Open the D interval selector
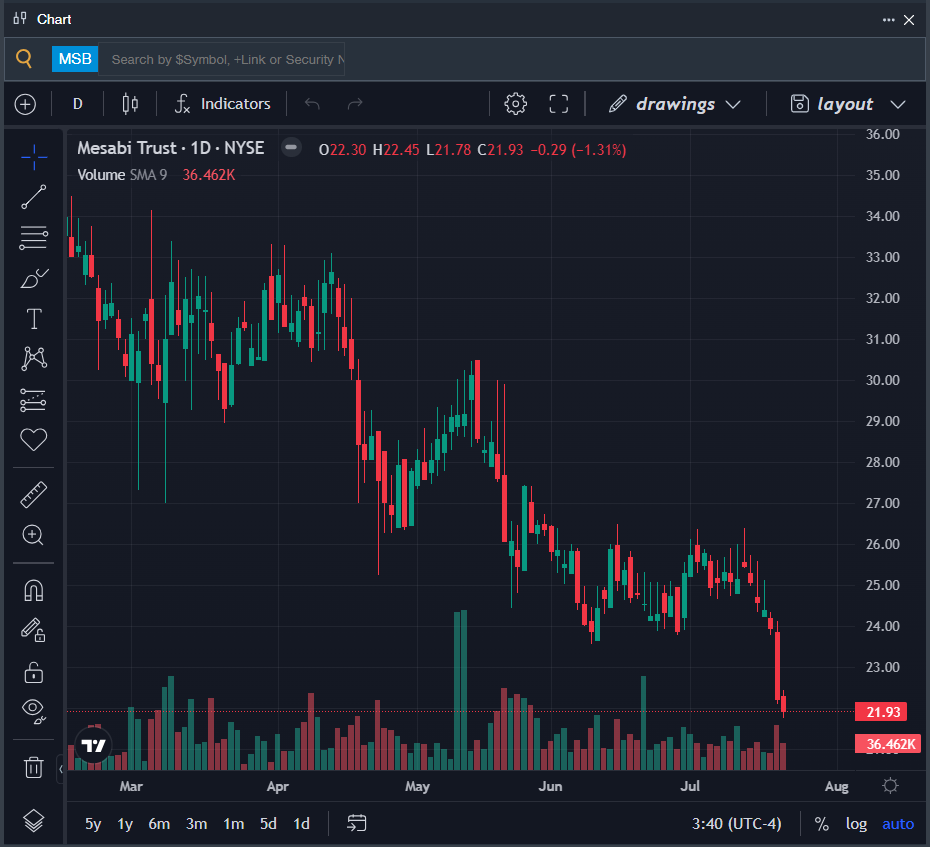 click(x=77, y=104)
